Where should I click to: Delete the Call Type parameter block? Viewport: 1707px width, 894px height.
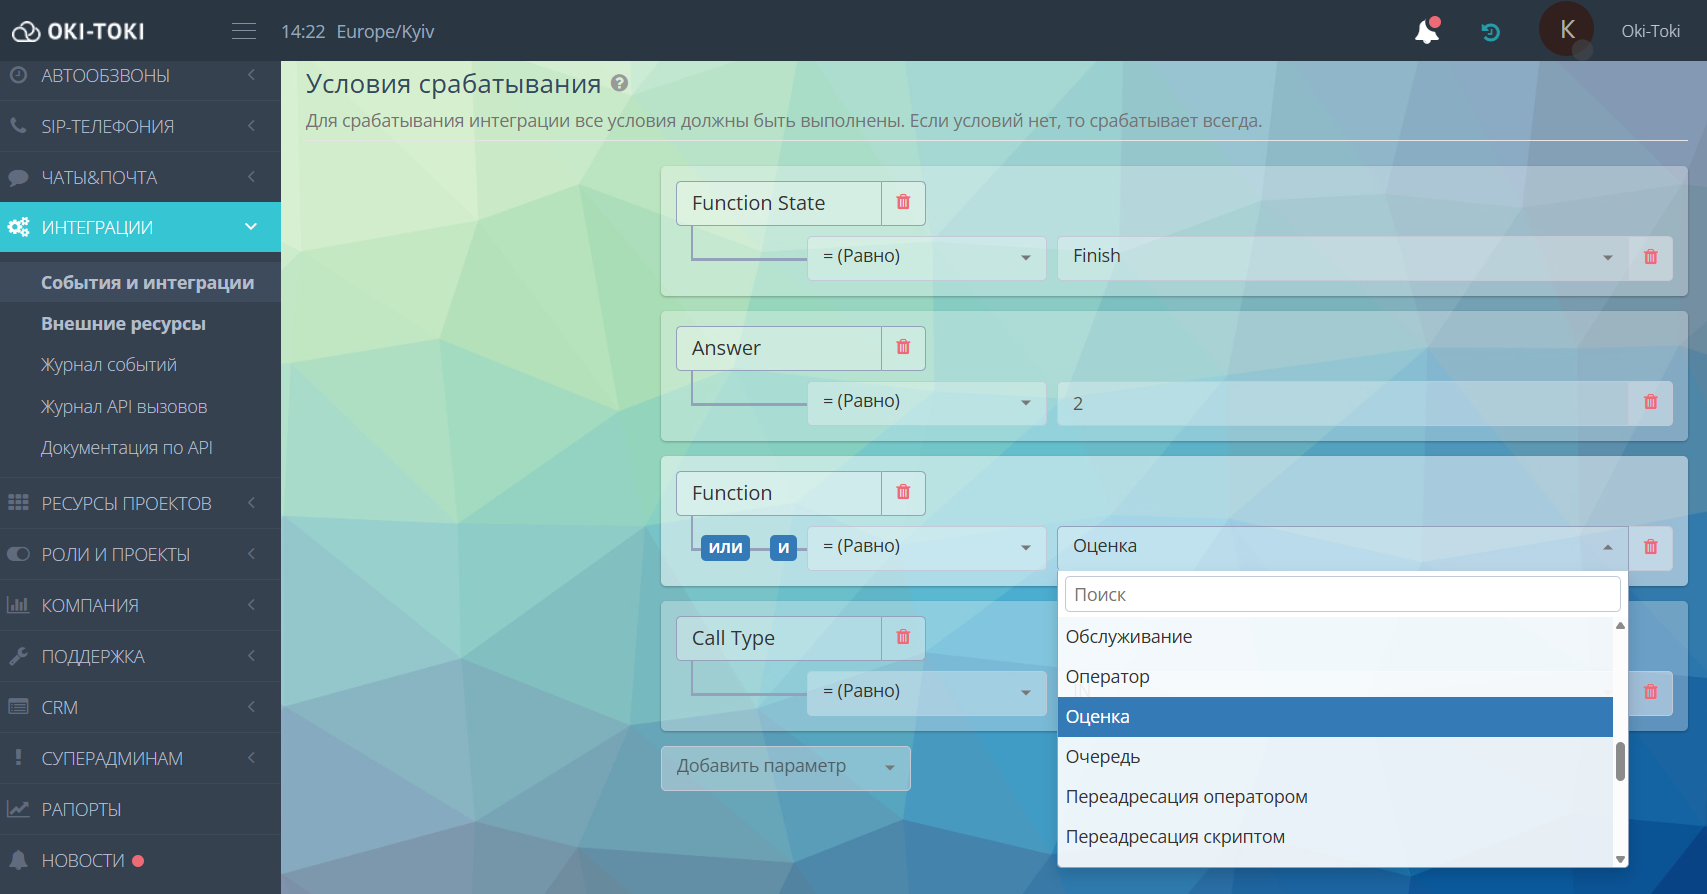pyautogui.click(x=903, y=638)
